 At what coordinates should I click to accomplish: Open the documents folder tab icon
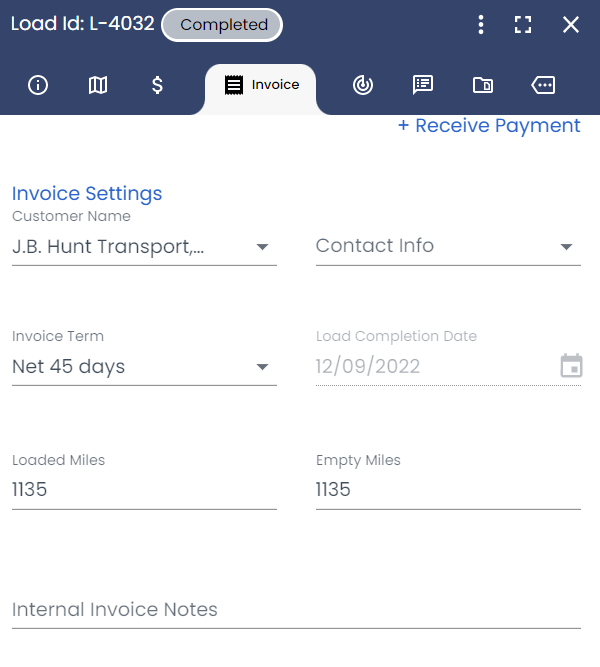pyautogui.click(x=483, y=85)
